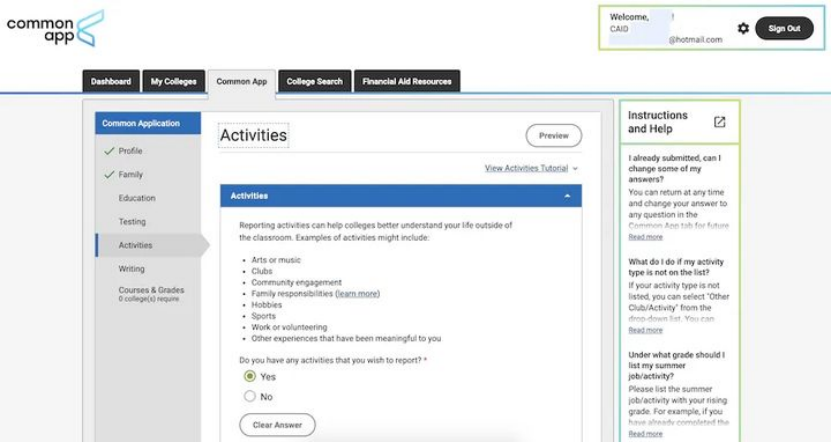The image size is (832, 442).
Task: Open account settings gear icon
Action: click(743, 29)
